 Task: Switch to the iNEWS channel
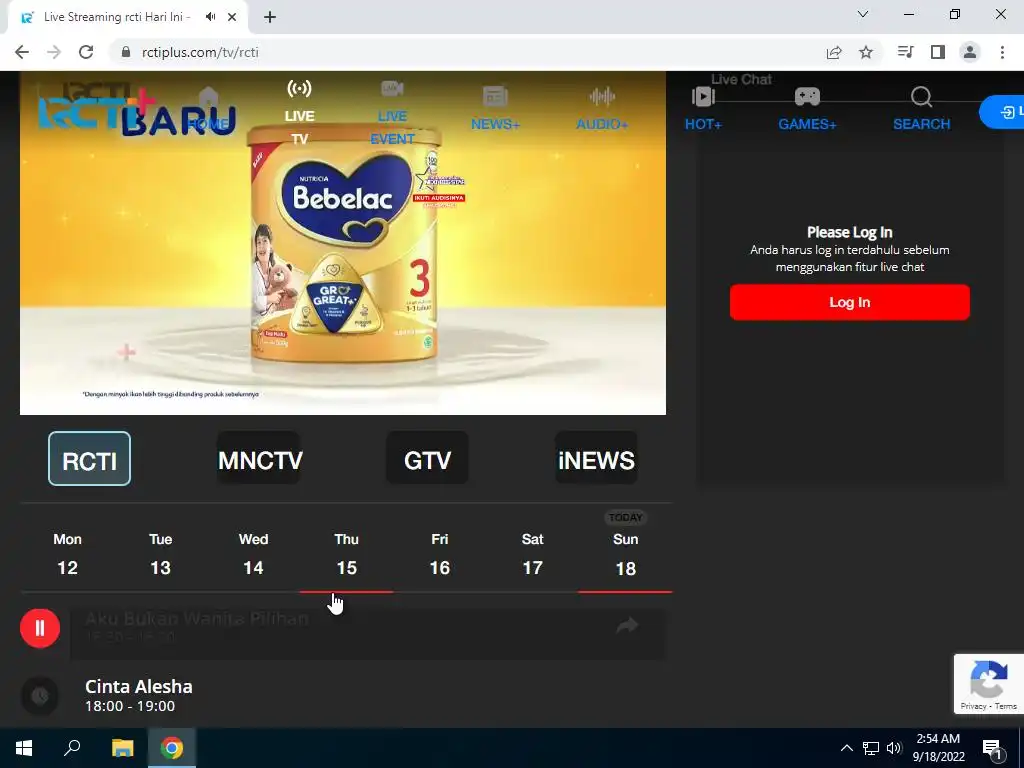point(596,458)
